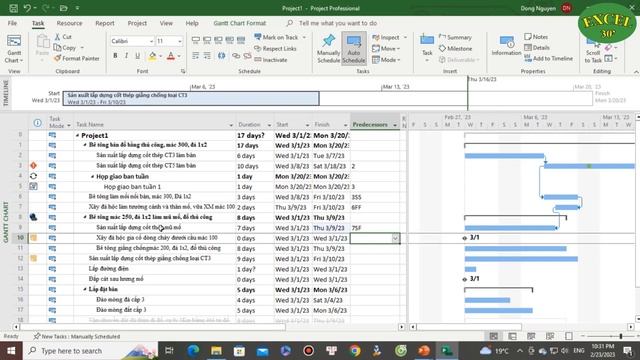The image size is (640, 360).
Task: Switch to the Project tab
Action: [137, 23]
